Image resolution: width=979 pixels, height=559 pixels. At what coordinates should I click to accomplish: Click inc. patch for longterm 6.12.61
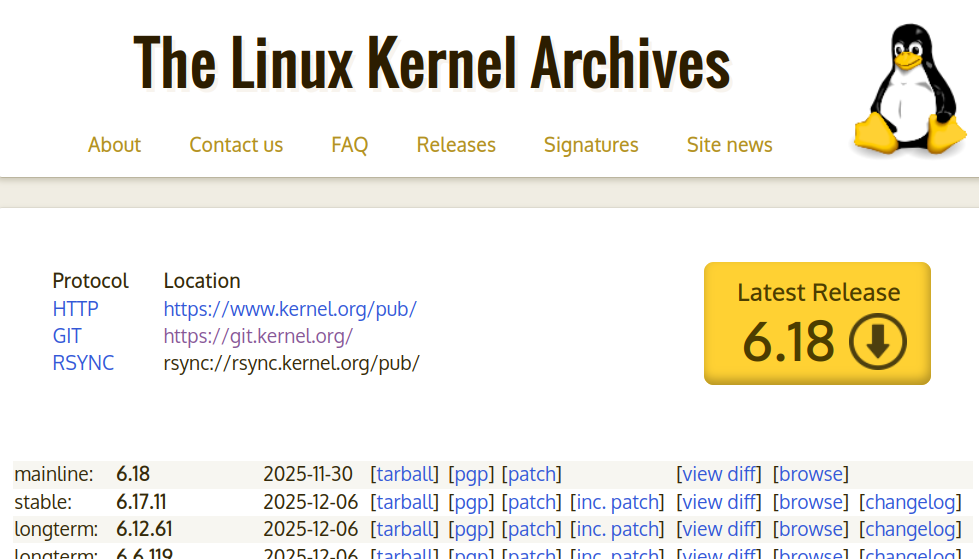tap(619, 529)
